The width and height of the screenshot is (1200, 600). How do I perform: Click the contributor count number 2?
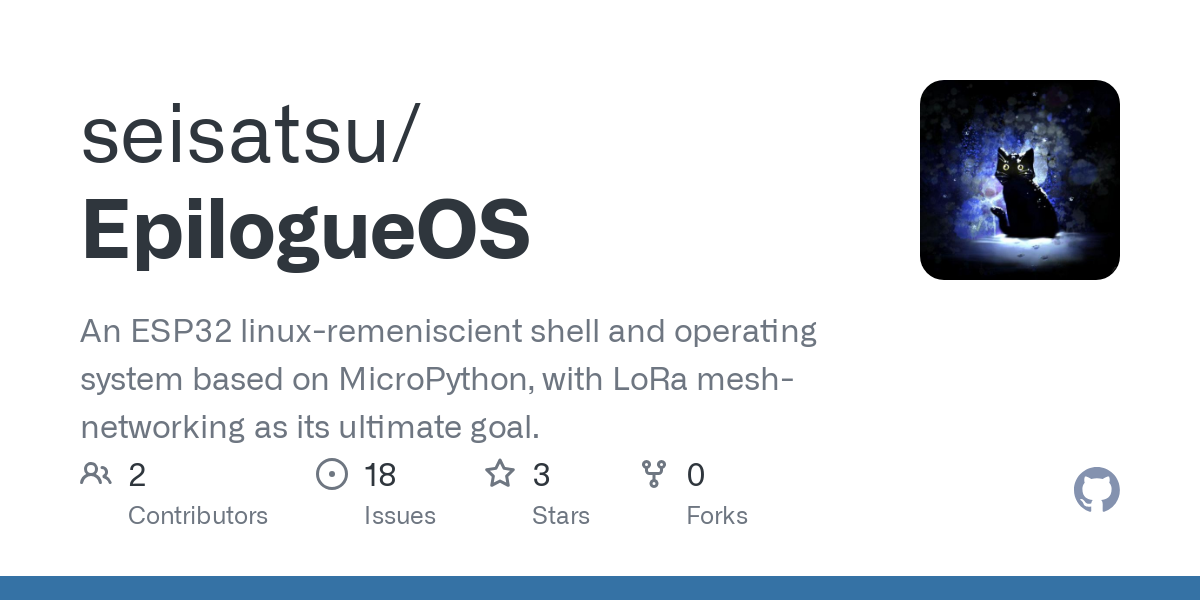[x=137, y=475]
